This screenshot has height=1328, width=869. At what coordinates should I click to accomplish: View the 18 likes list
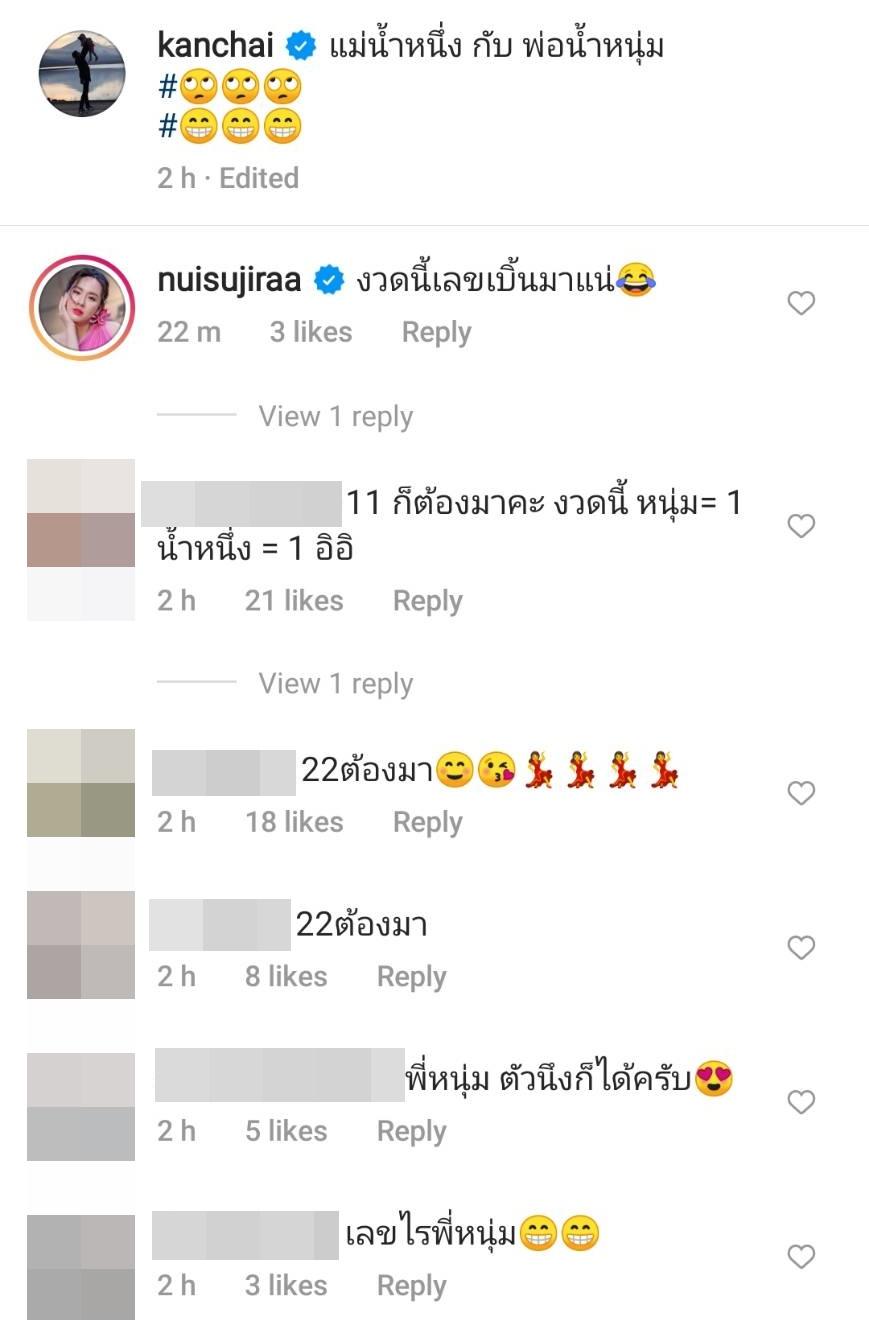[294, 822]
